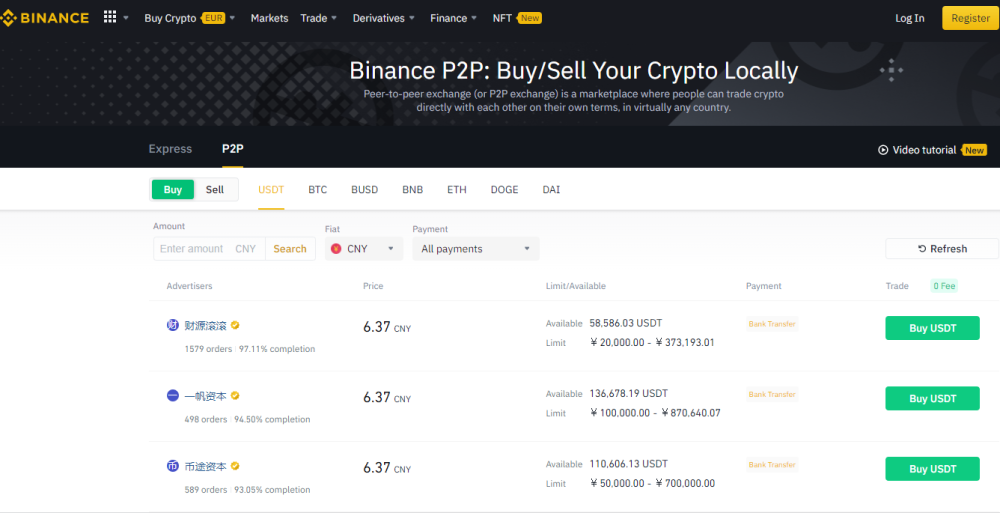Click the Limit/Available column header
Image resolution: width=1000 pixels, height=513 pixels.
coord(576,286)
